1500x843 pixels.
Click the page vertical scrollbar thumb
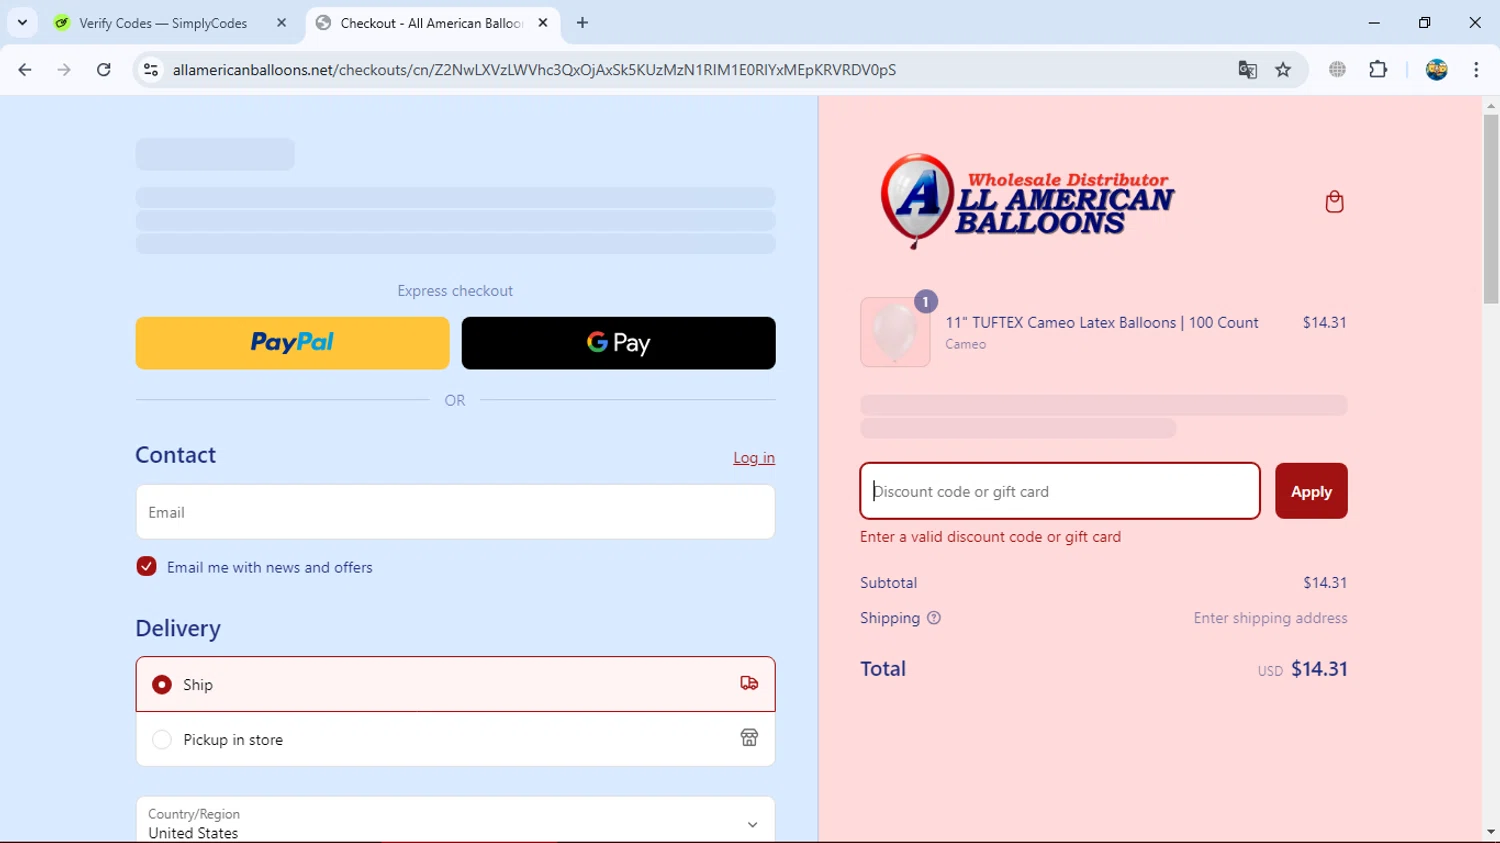(x=1491, y=210)
